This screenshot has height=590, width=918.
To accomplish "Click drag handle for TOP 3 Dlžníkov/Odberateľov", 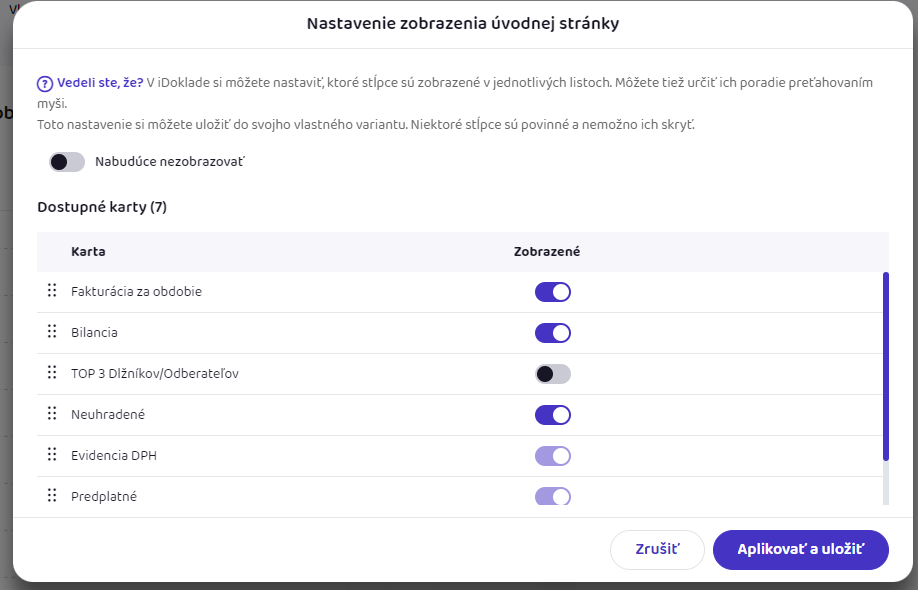I will (52, 373).
